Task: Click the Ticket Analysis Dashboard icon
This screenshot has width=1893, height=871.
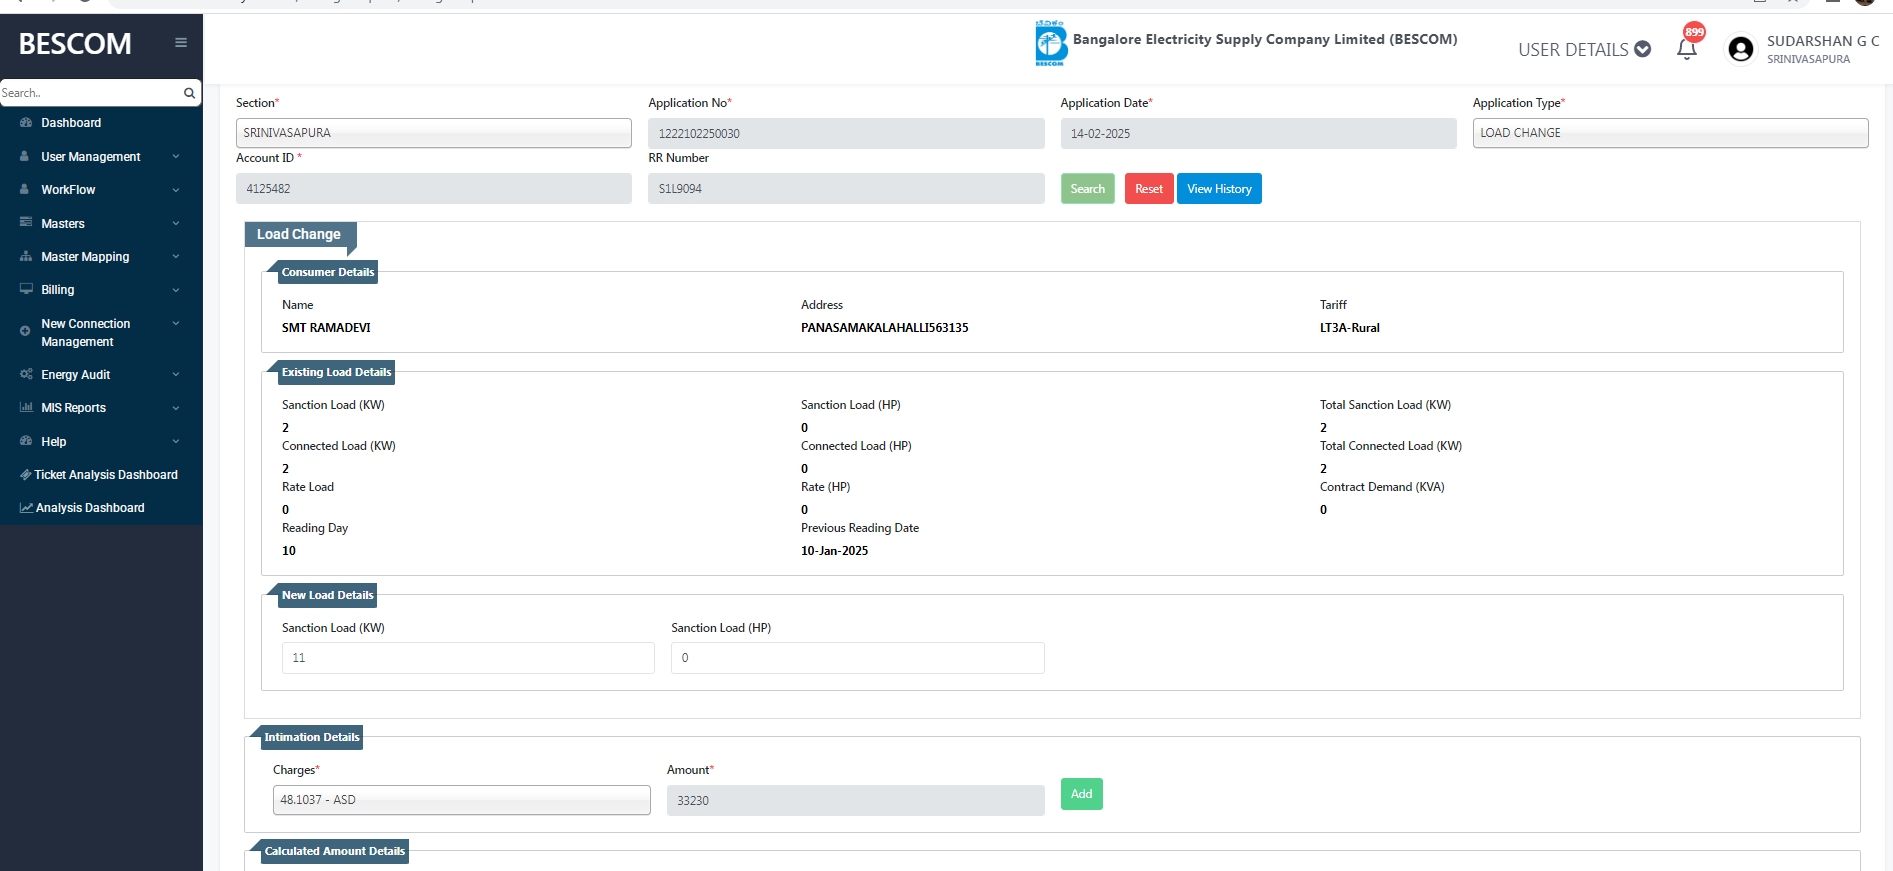Action: tap(26, 474)
